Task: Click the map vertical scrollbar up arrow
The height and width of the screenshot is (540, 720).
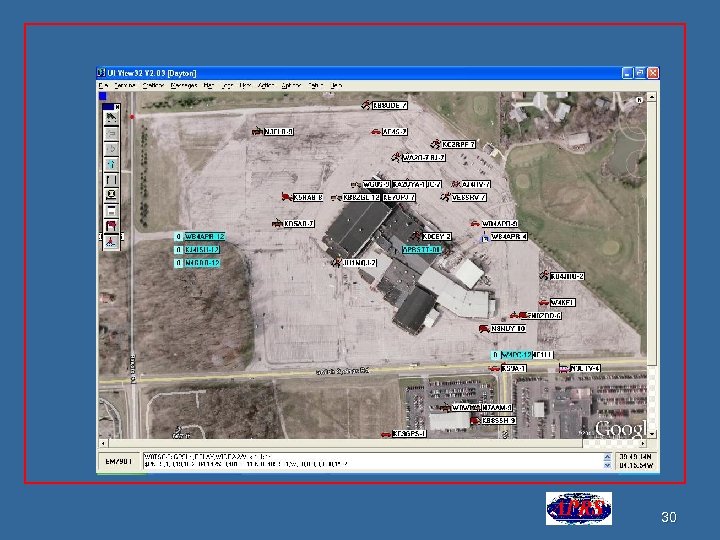Action: click(652, 97)
